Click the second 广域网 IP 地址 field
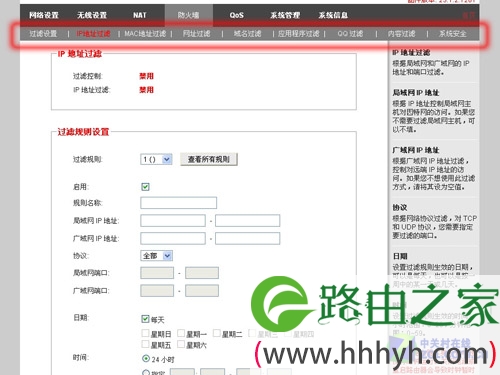Screen dimensions: 500x375 point(247,239)
